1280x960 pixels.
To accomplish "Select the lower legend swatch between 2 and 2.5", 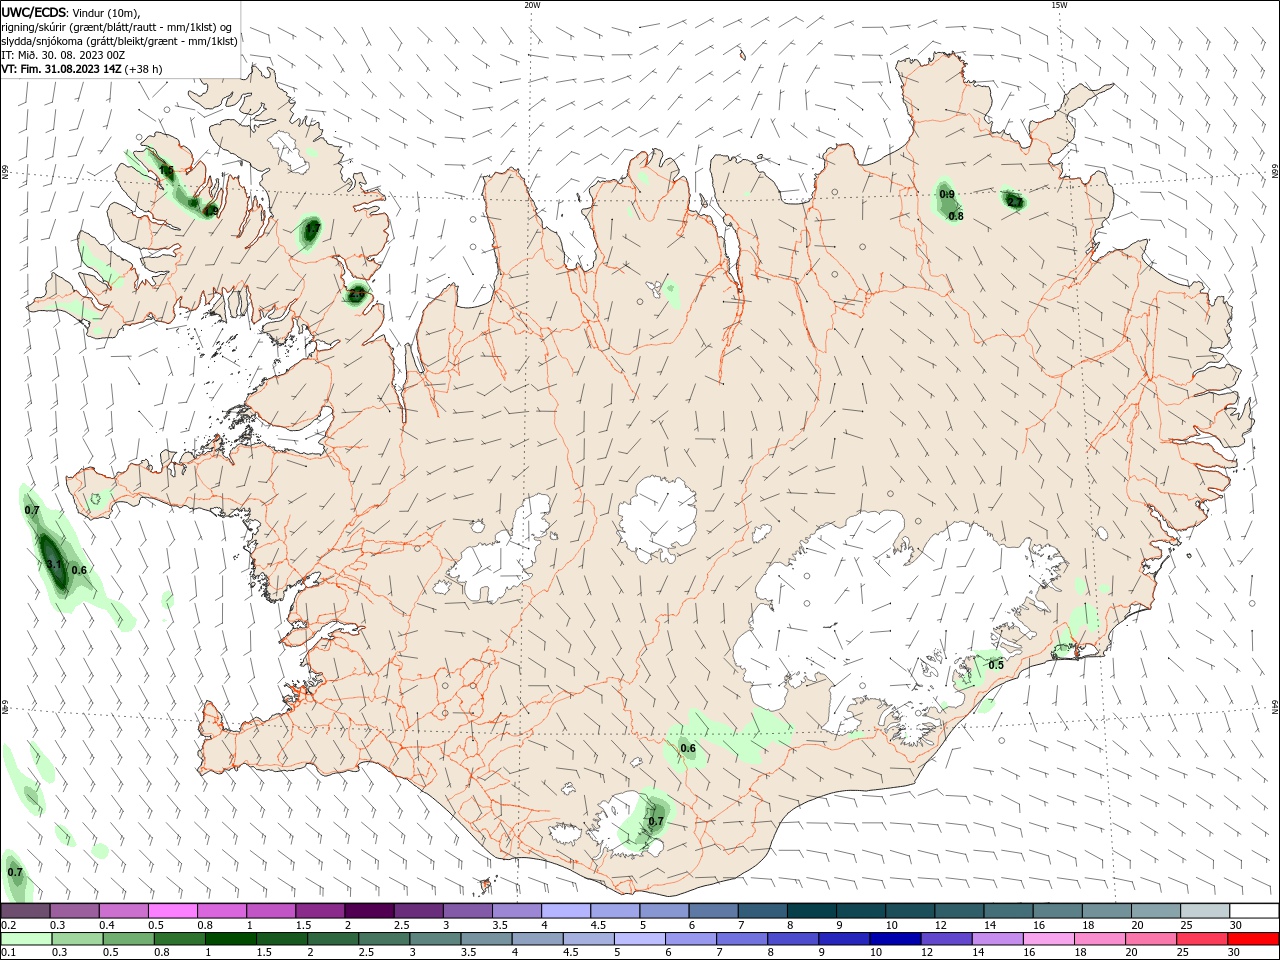I will tap(335, 939).
